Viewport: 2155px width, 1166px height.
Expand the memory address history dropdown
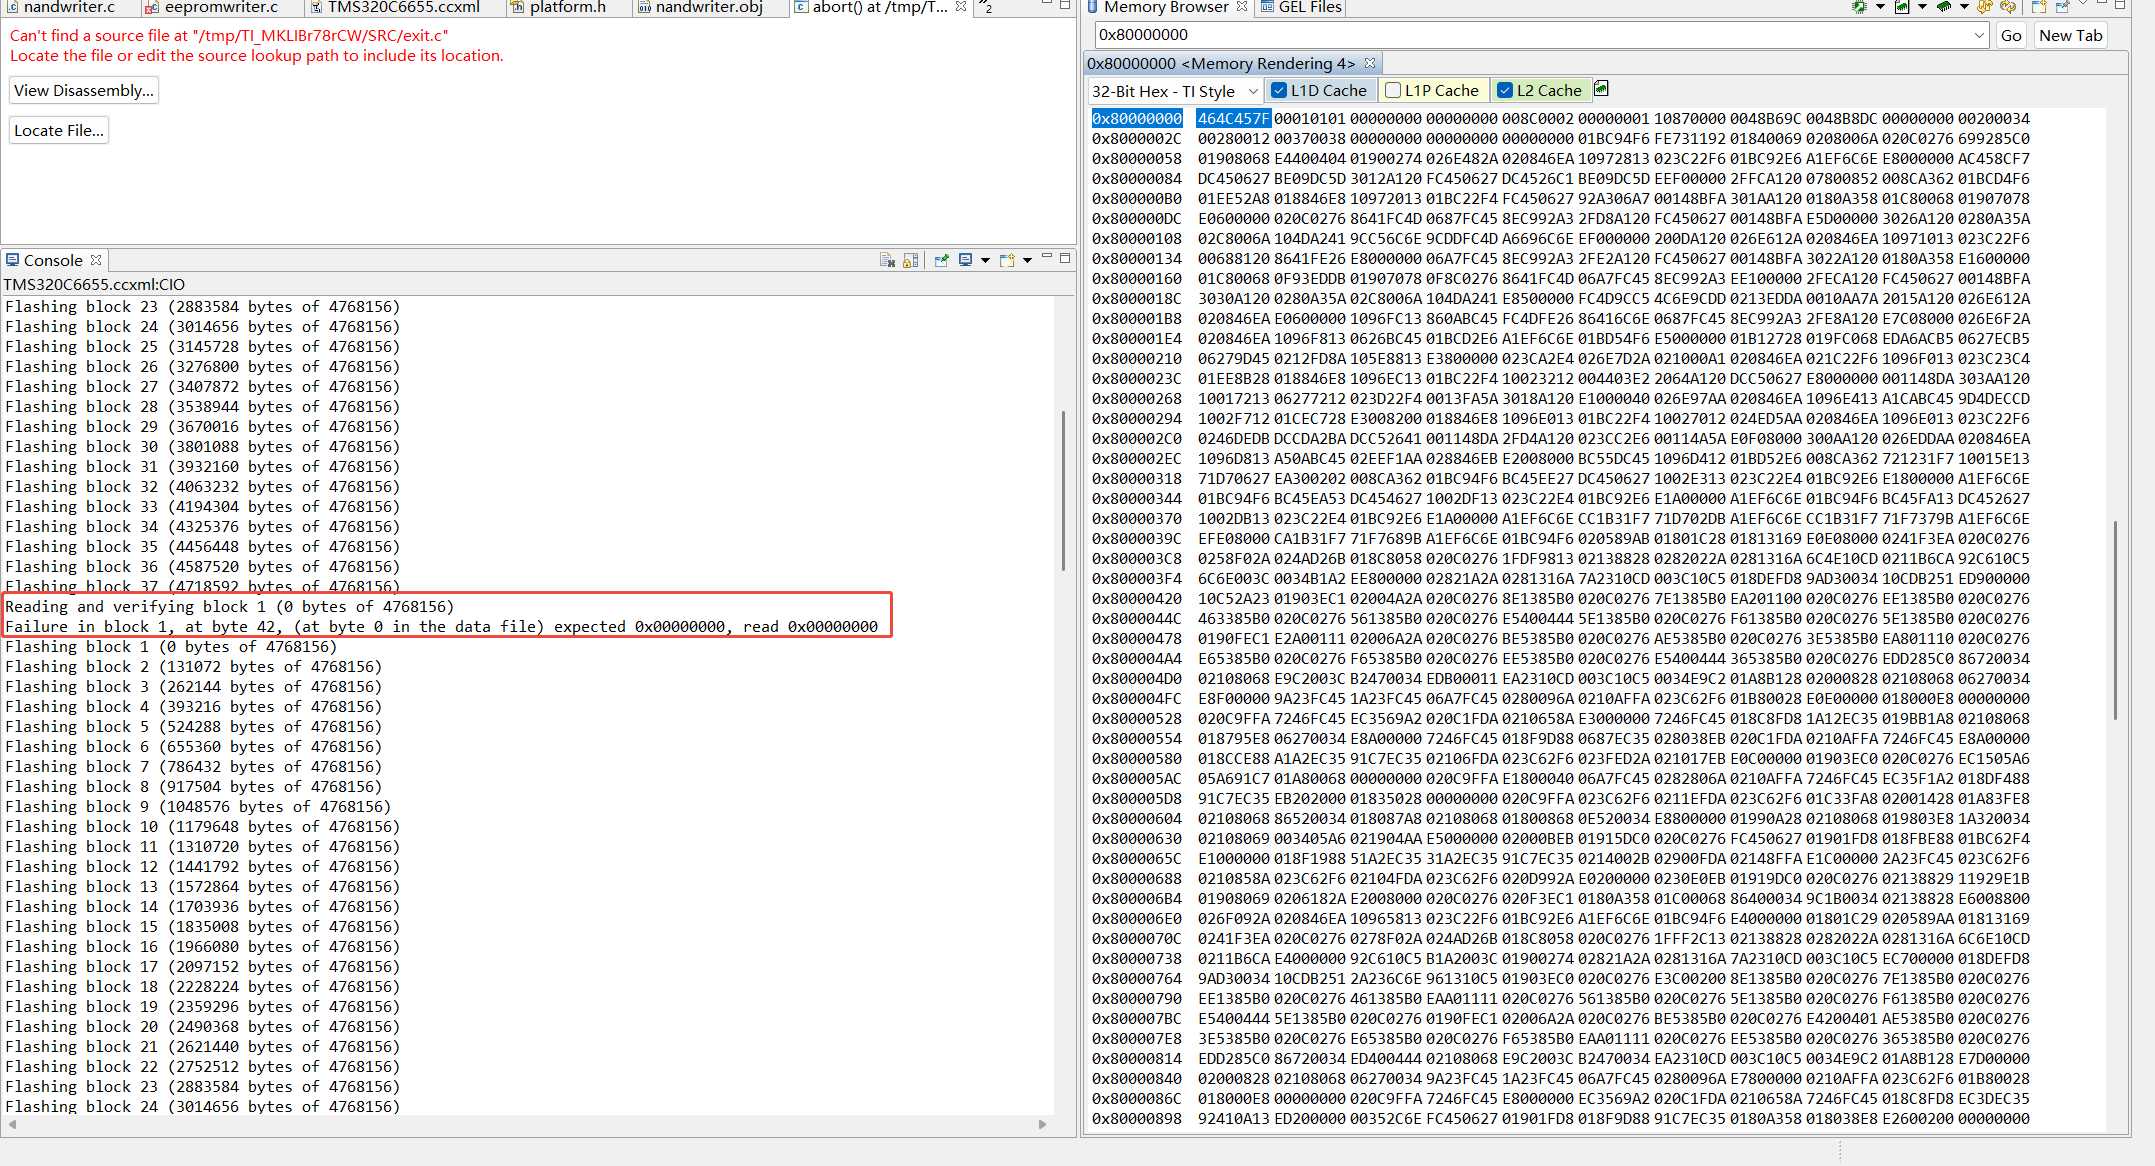pyautogui.click(x=1979, y=35)
